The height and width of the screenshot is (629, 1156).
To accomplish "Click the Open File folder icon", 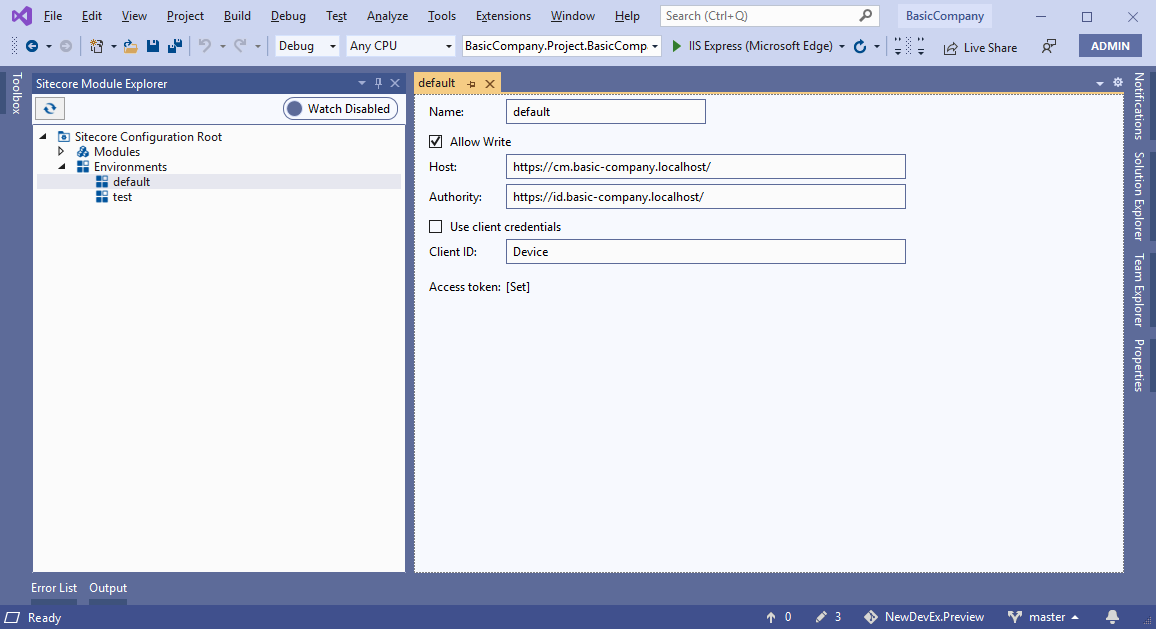I will click(x=130, y=46).
